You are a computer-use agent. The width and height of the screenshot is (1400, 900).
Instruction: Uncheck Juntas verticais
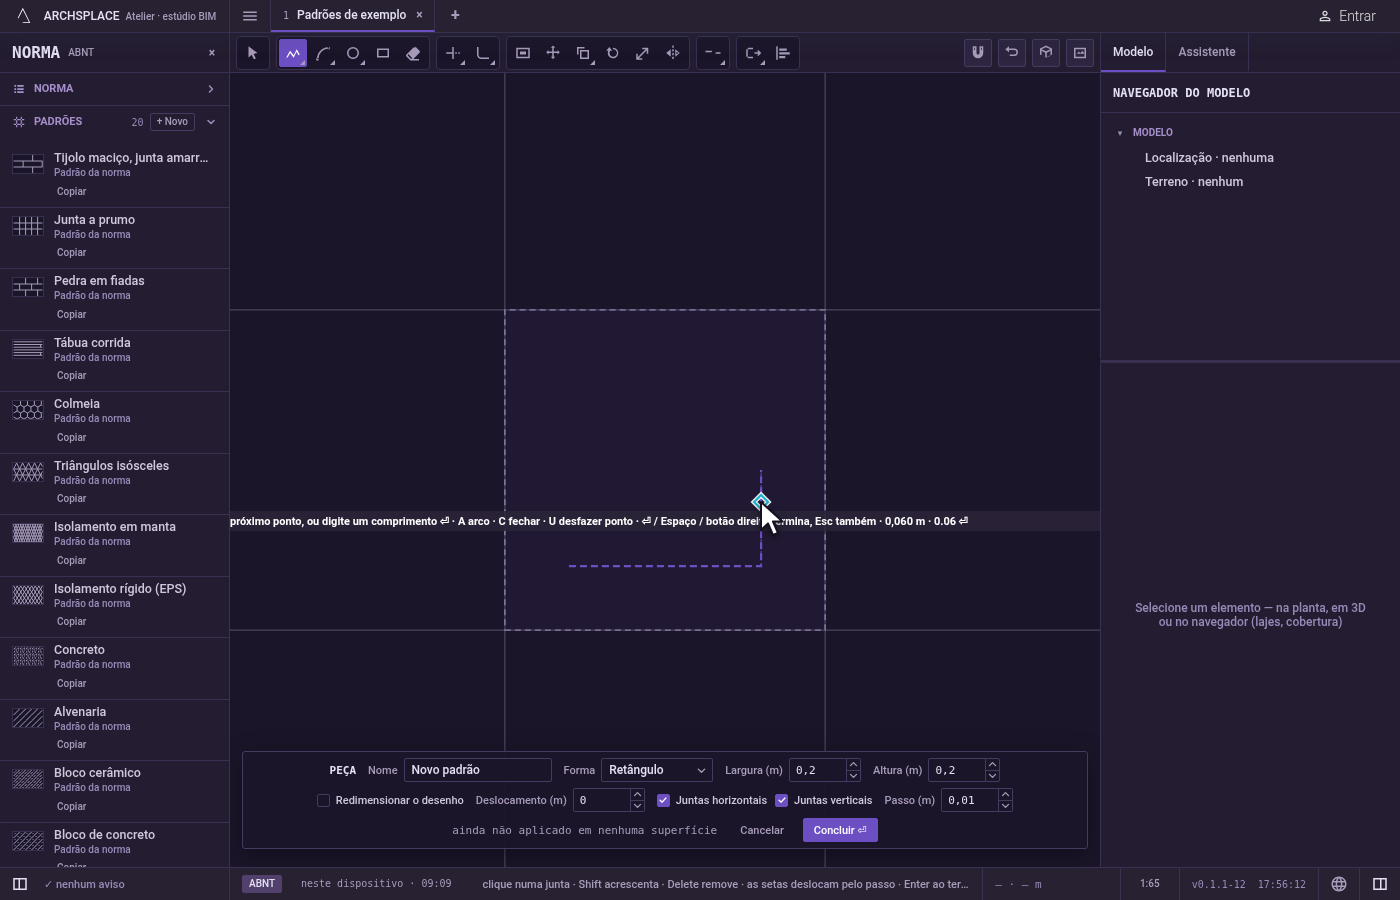point(782,800)
